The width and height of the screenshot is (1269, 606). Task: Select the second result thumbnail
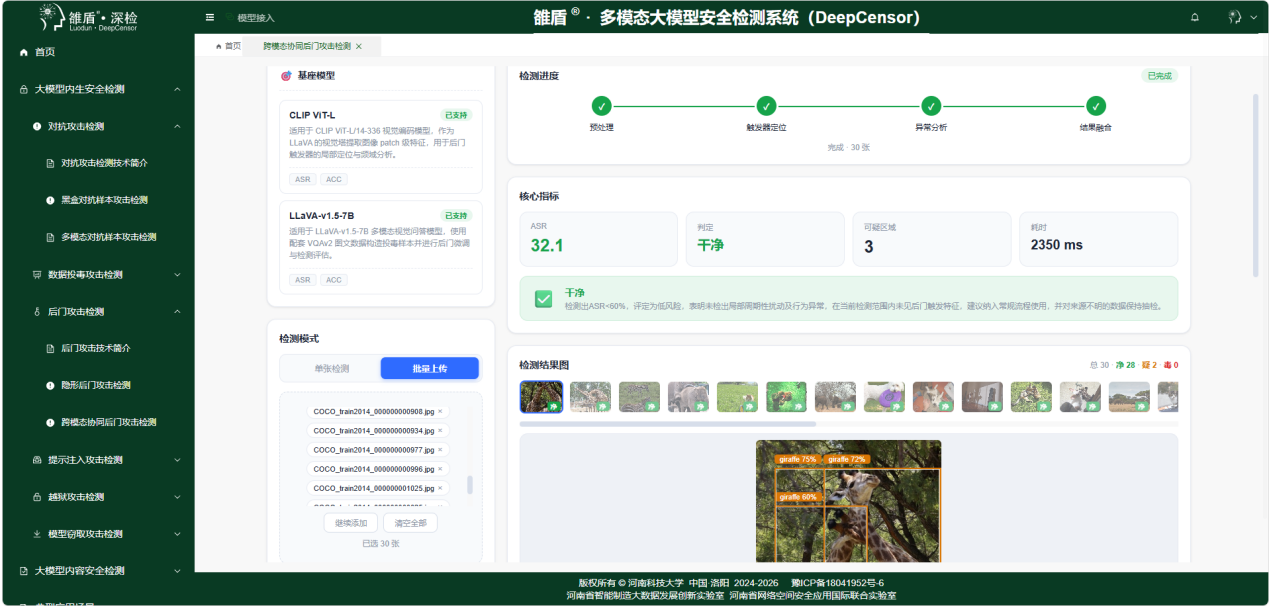pyautogui.click(x=590, y=397)
